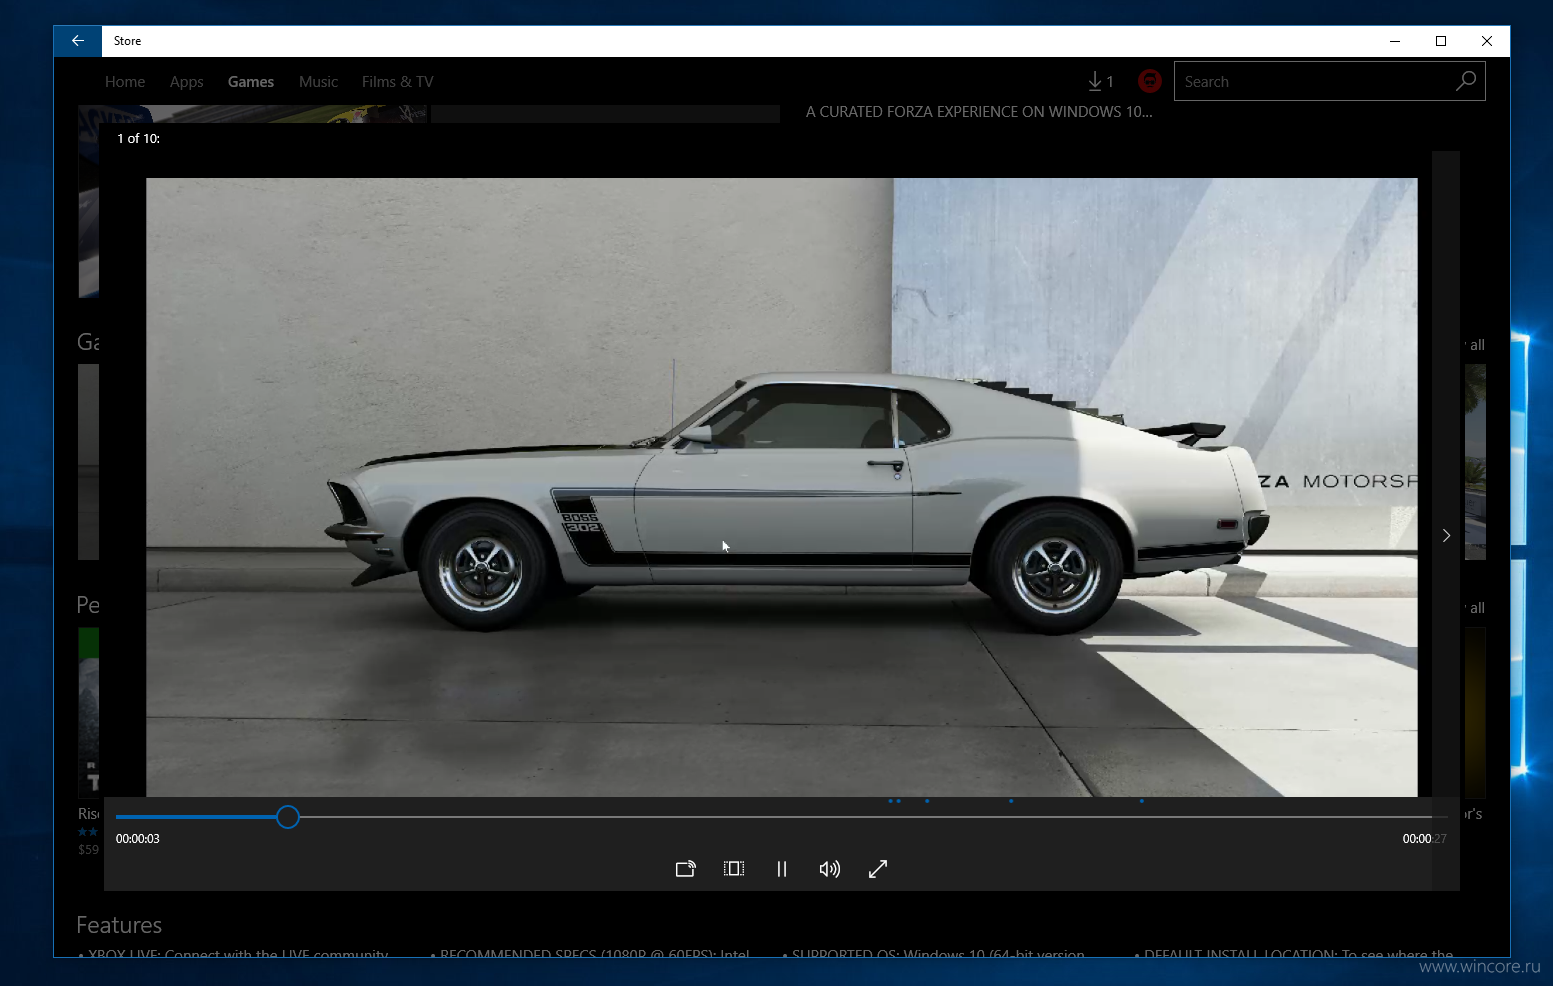Click the Forza description text above the video
The image size is (1553, 986).
coord(979,112)
